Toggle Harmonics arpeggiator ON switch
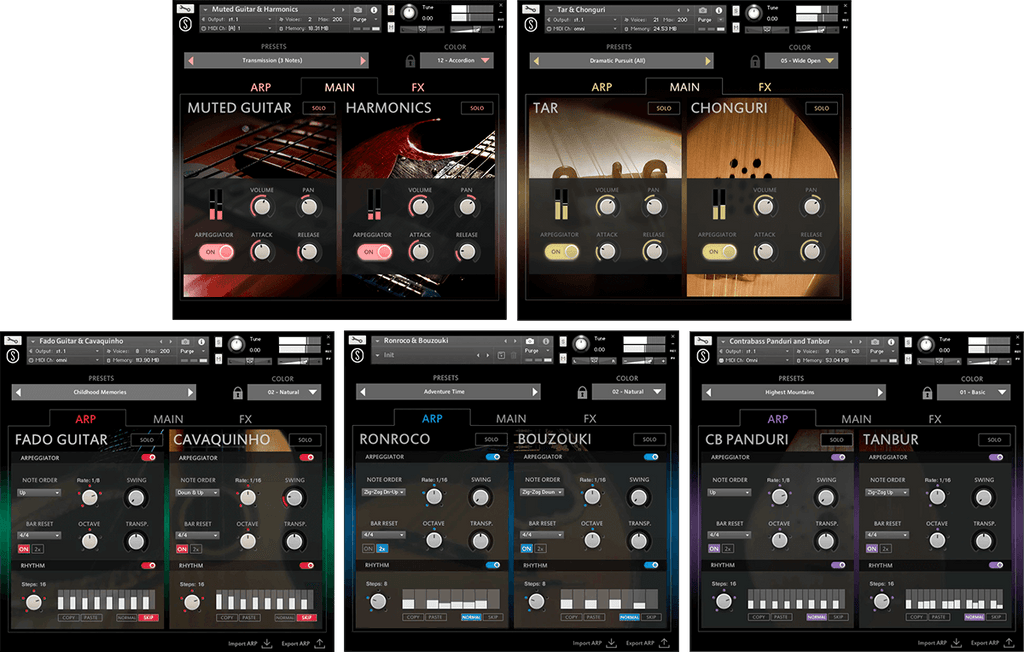 (374, 252)
